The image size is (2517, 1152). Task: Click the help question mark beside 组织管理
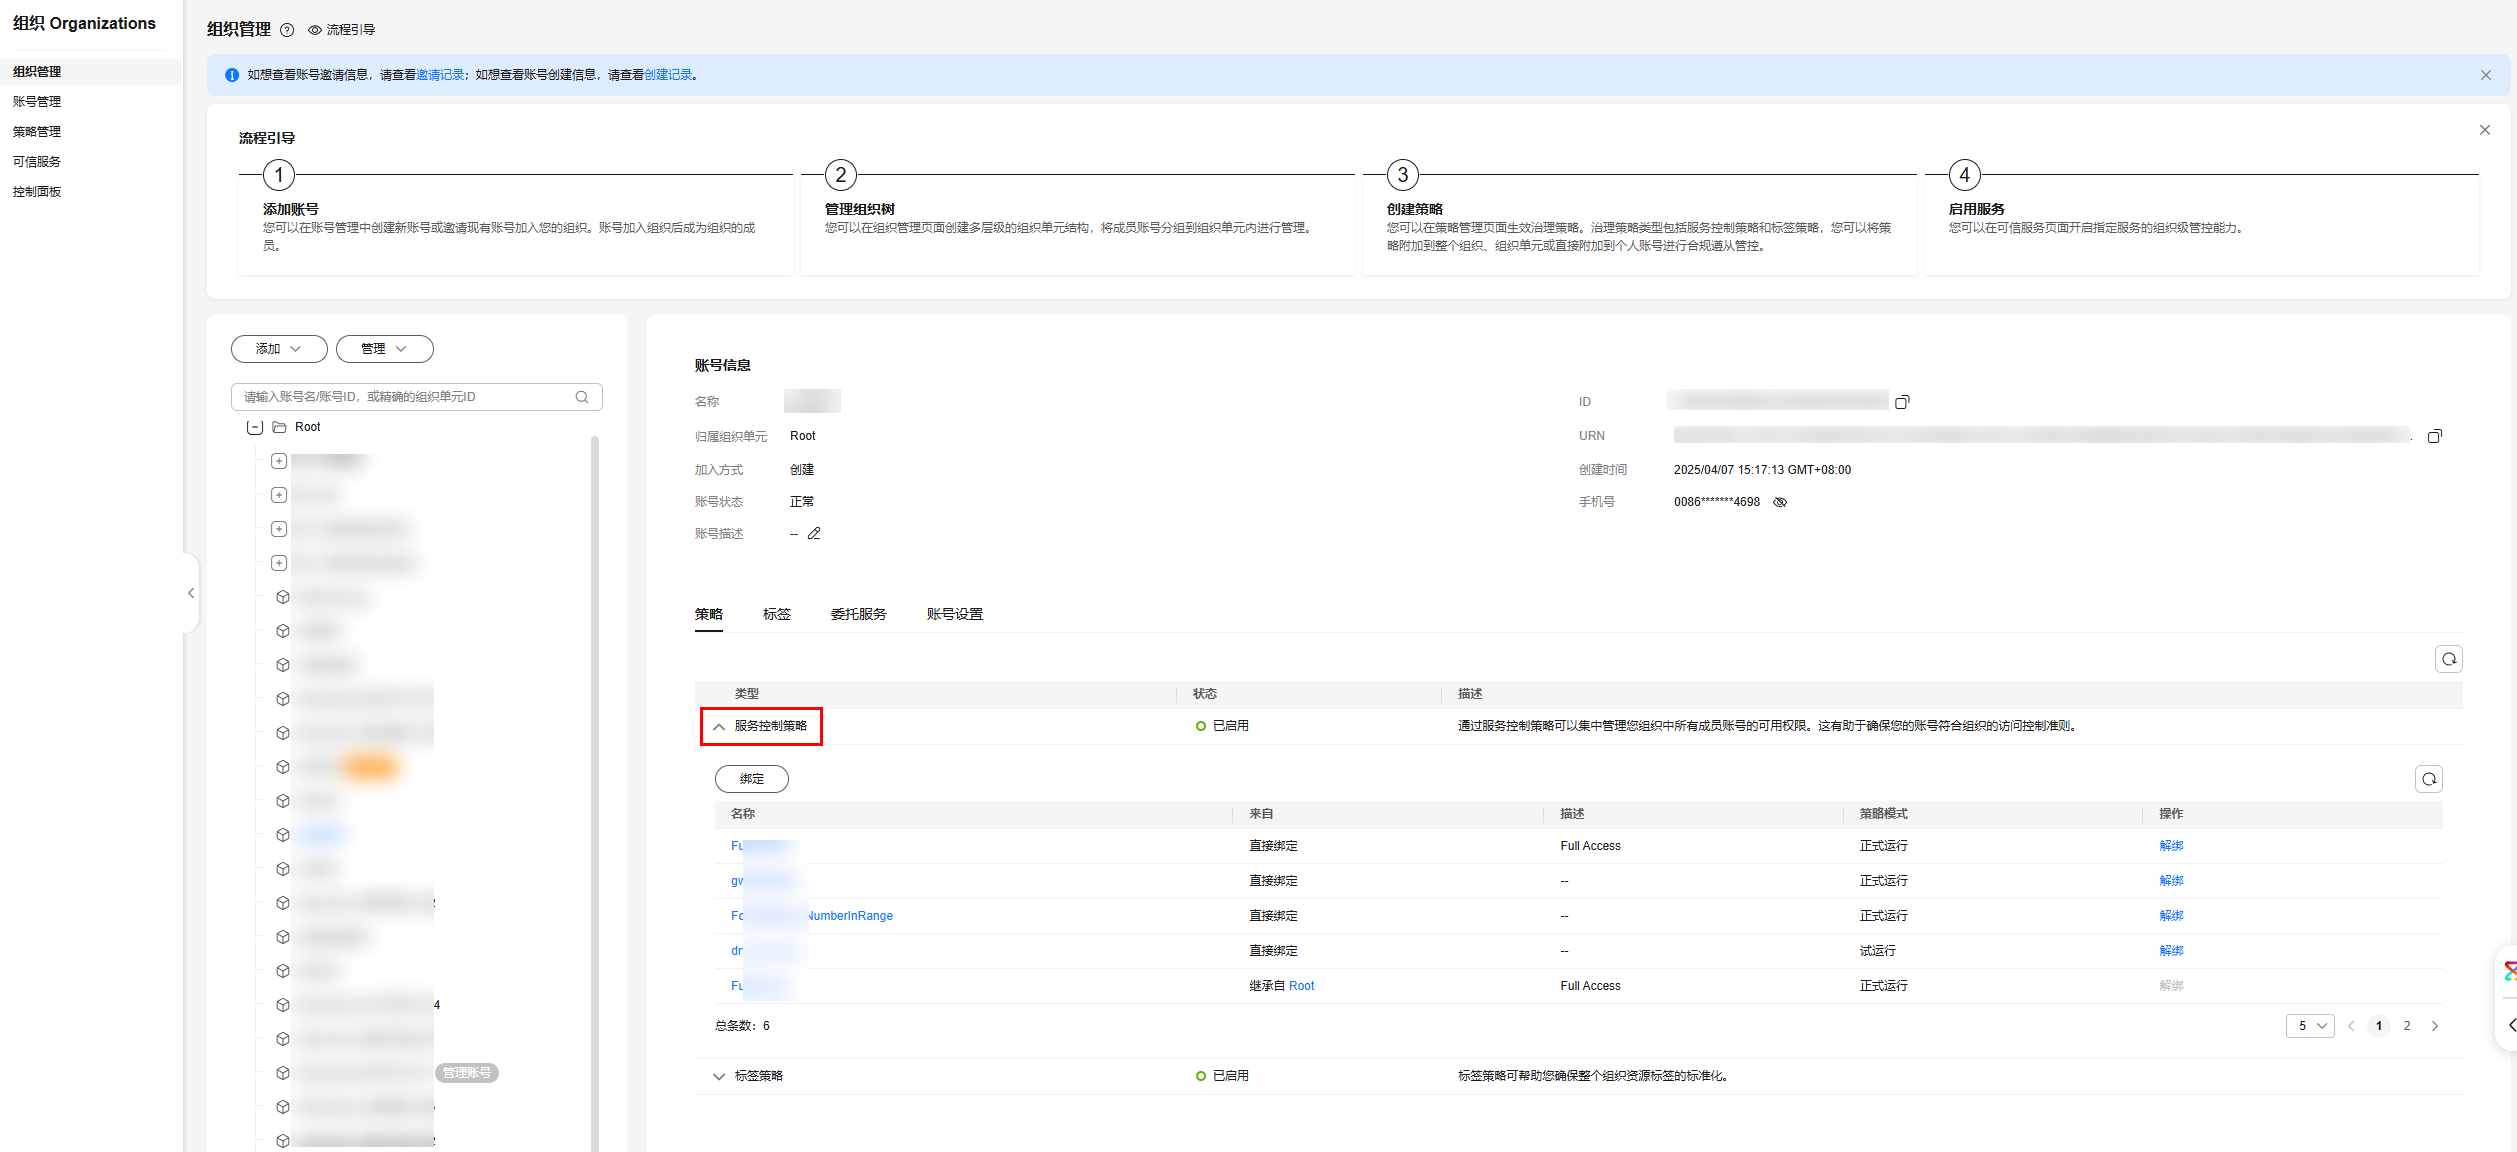[287, 30]
